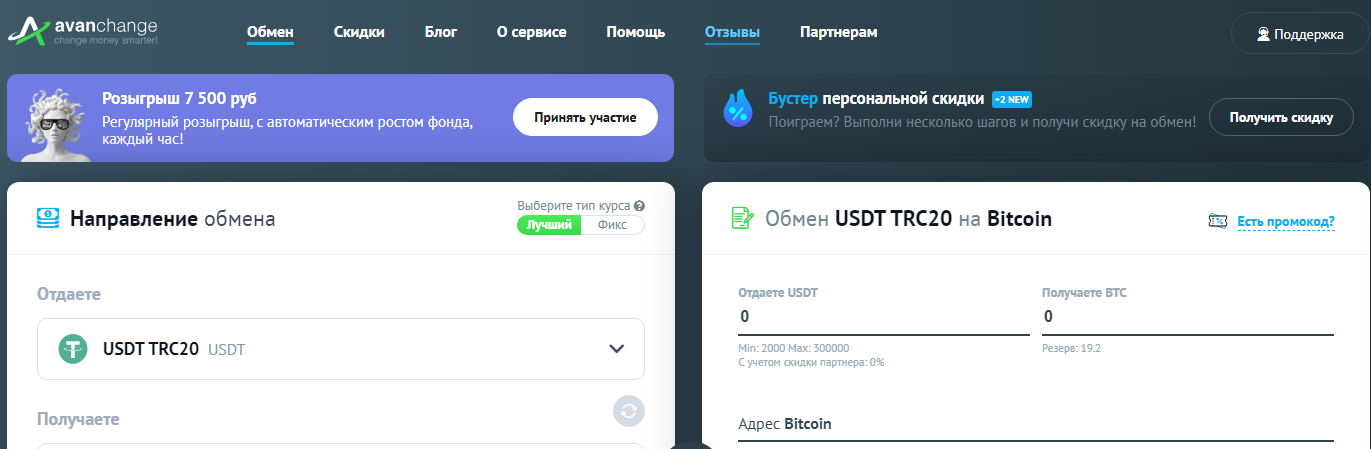Click the Tether USDT coin icon
1371x449 pixels.
[x=73, y=349]
